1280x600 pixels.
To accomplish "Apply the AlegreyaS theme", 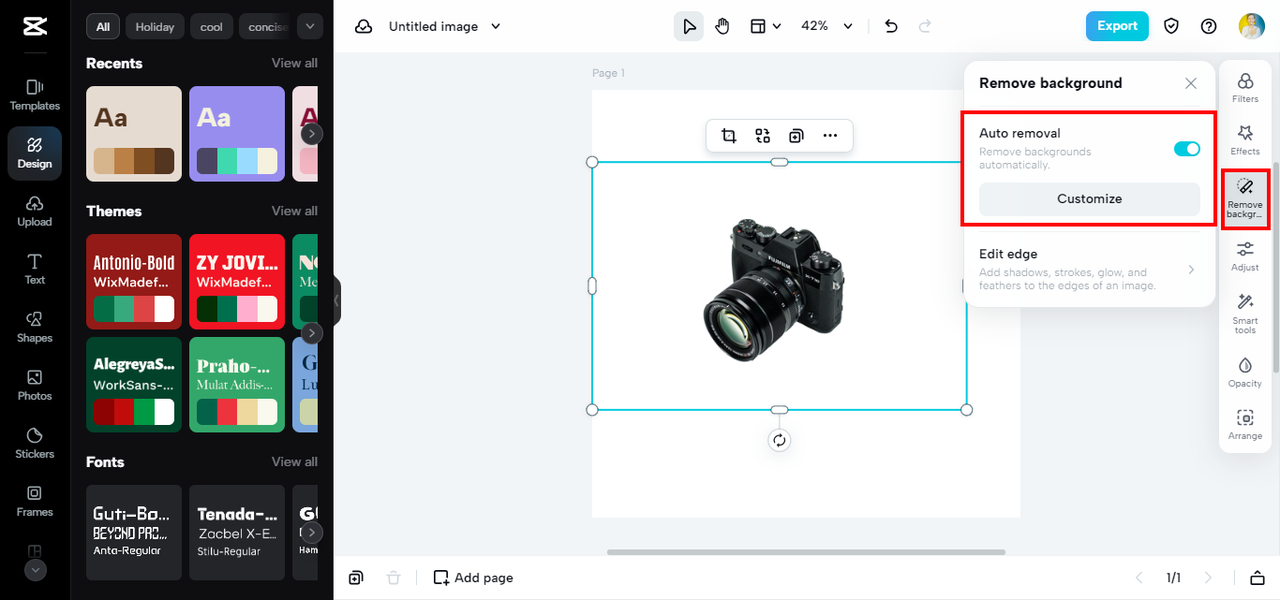I will coord(134,385).
